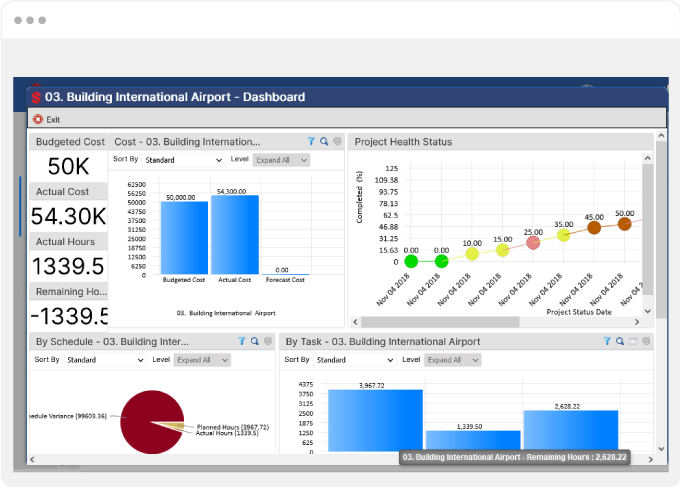The image size is (680, 487).
Task: Click the -1339.5 remaining hours value
Action: coord(69,316)
